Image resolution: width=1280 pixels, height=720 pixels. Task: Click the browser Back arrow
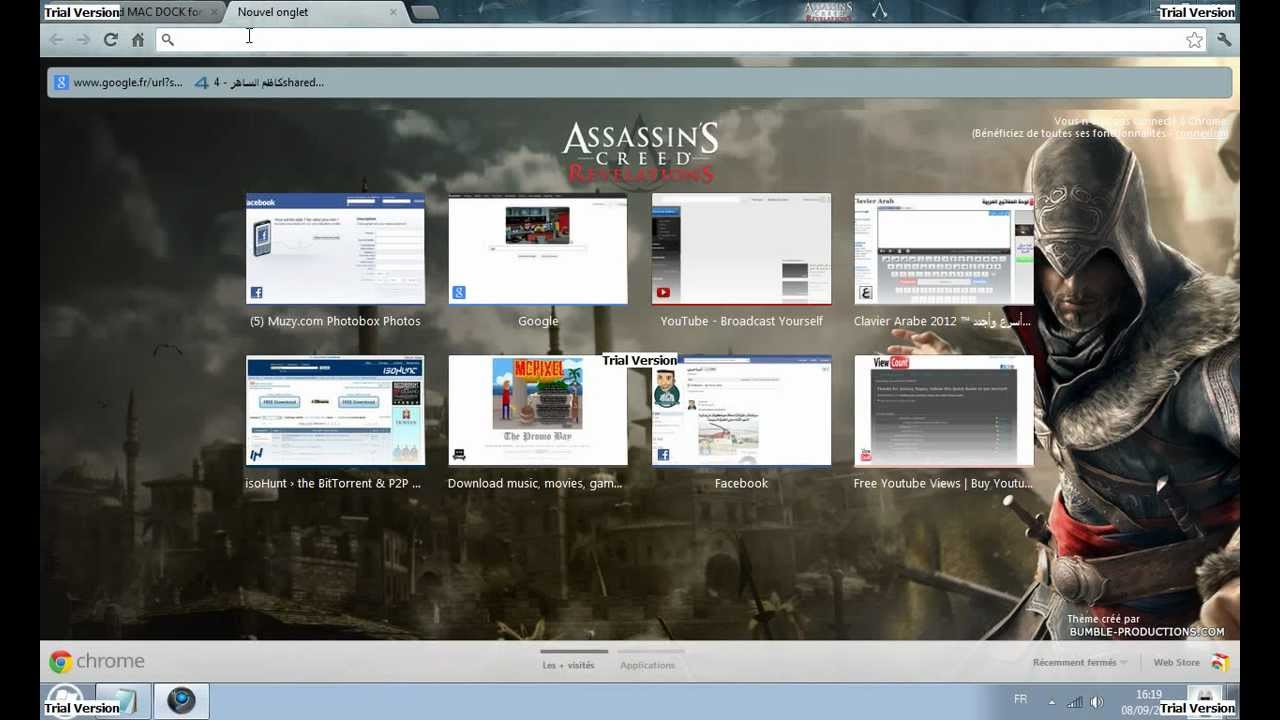pos(56,40)
